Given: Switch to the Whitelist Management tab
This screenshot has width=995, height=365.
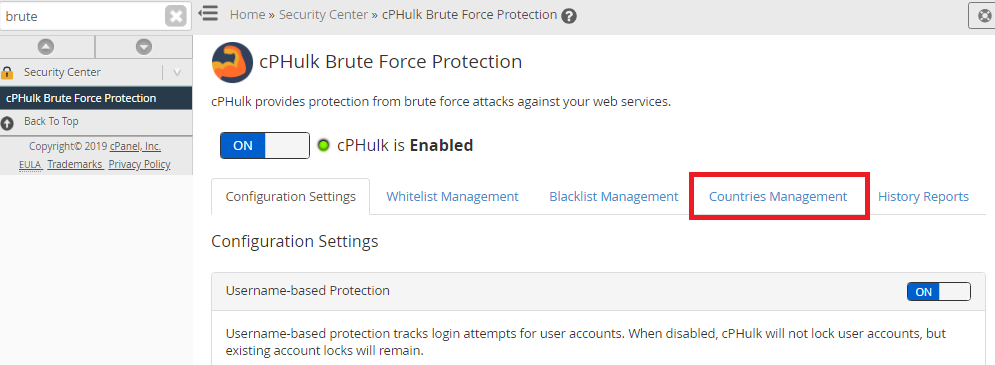Looking at the screenshot, I should [452, 197].
